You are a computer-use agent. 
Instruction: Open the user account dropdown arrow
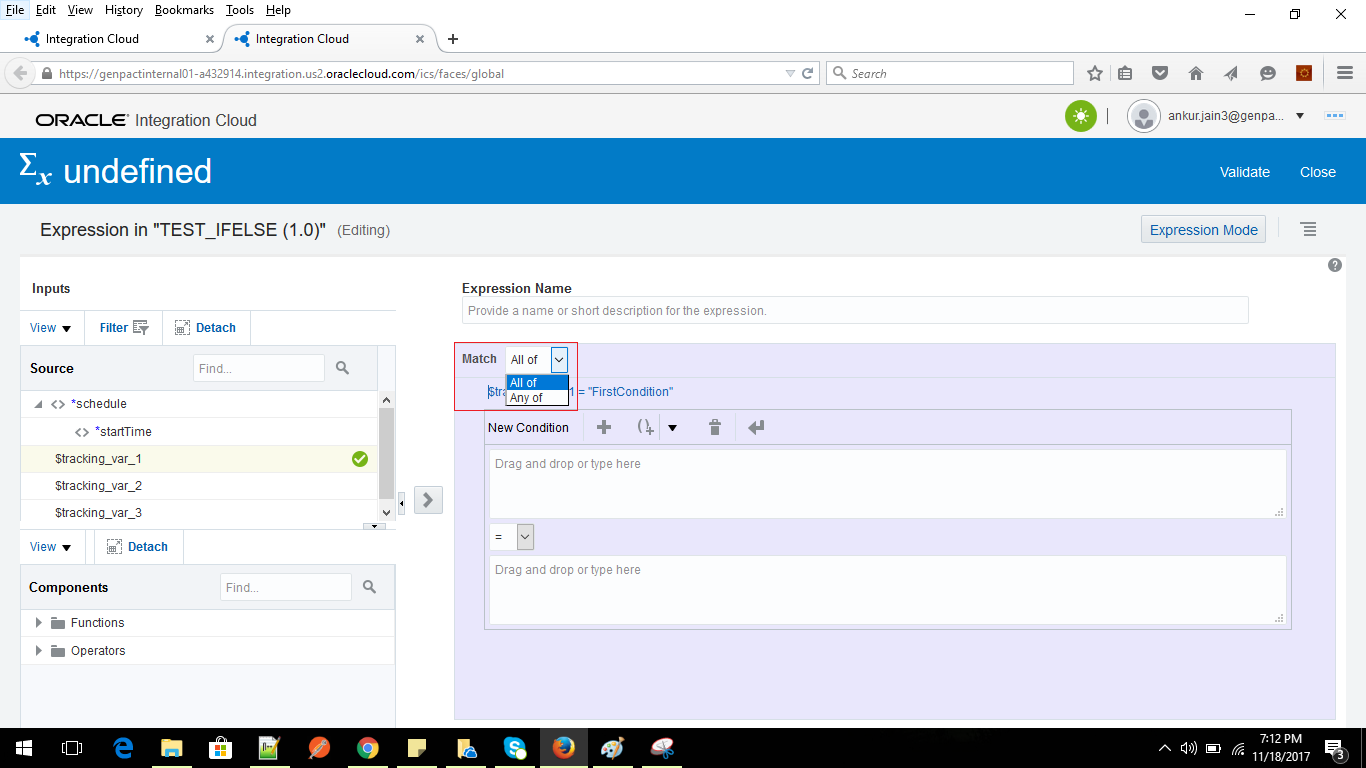click(x=1300, y=116)
